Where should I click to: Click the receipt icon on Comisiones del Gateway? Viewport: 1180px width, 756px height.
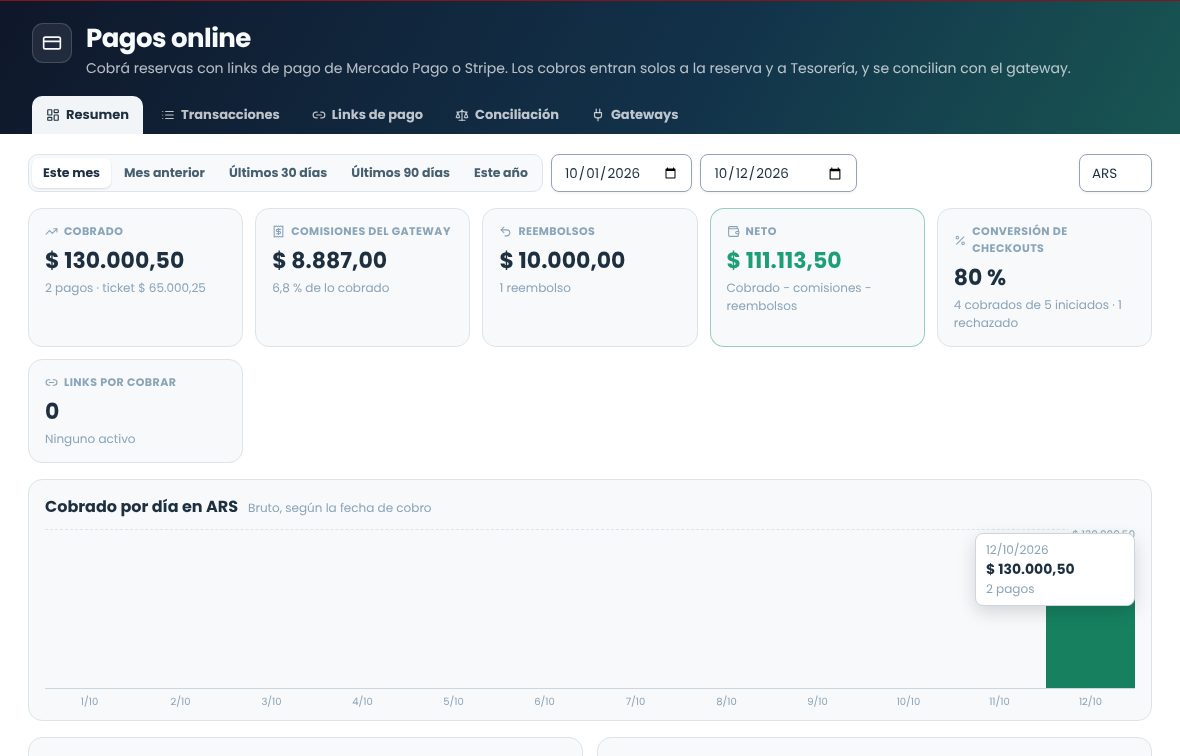278,232
